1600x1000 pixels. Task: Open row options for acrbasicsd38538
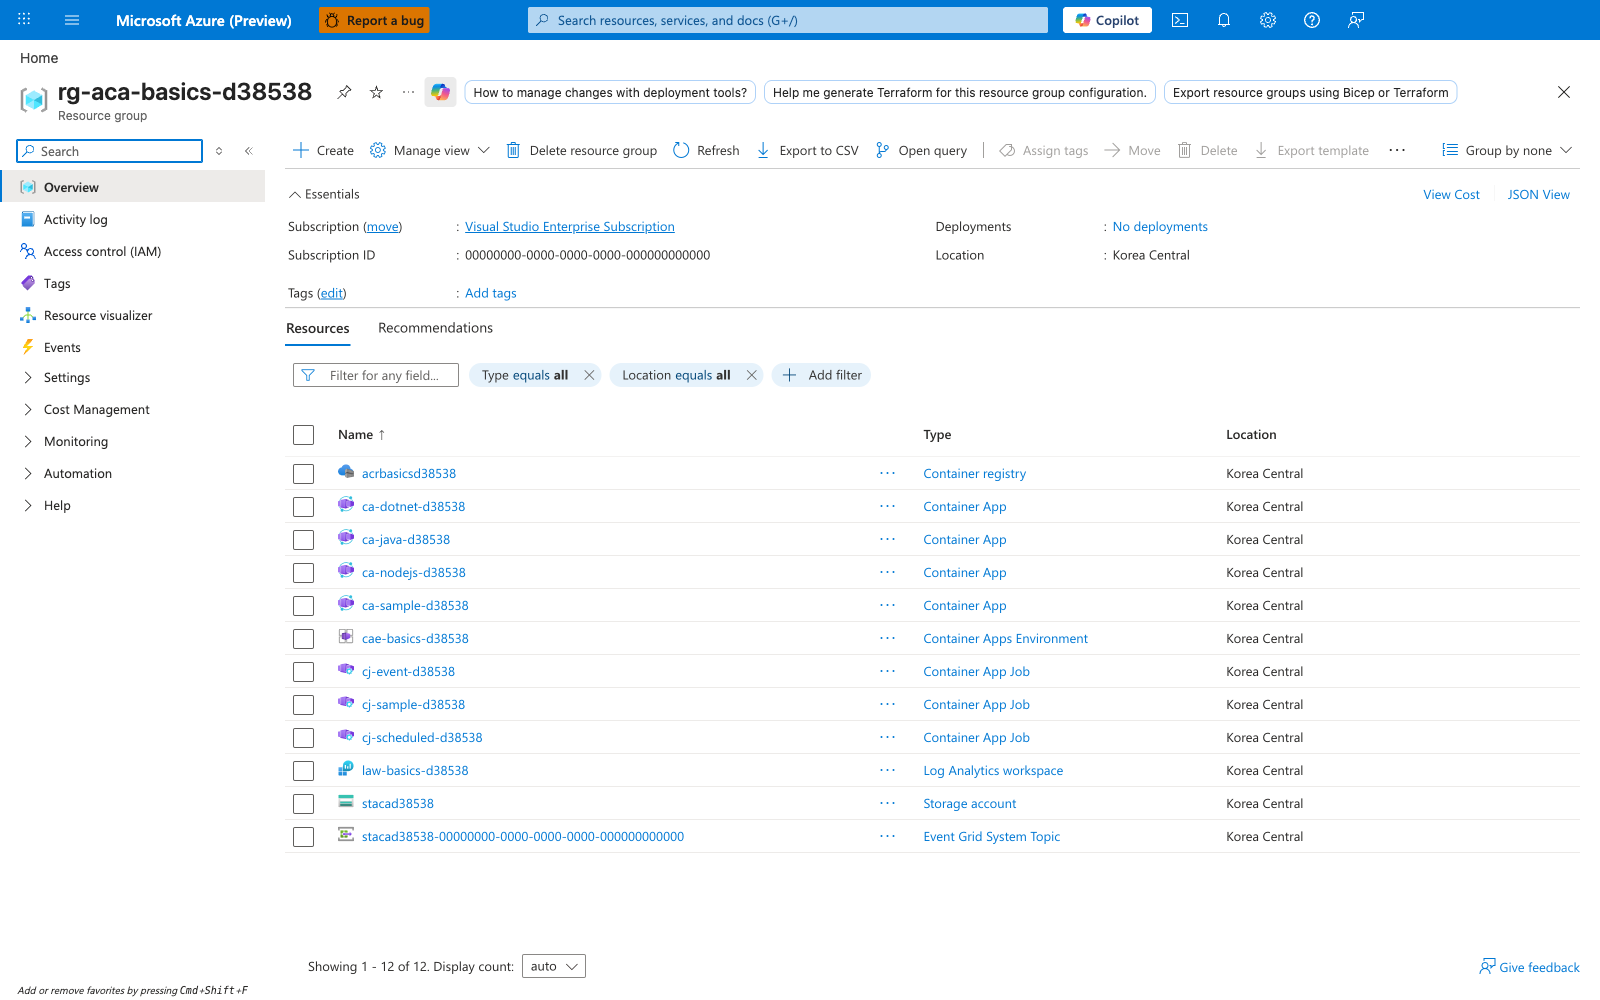887,473
